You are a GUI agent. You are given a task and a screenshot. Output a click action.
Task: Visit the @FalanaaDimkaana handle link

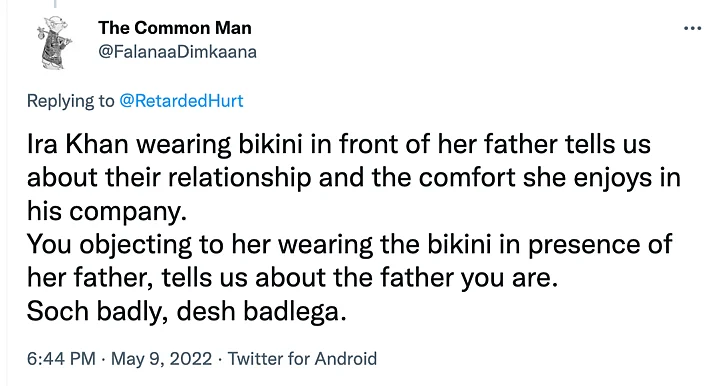pos(177,52)
